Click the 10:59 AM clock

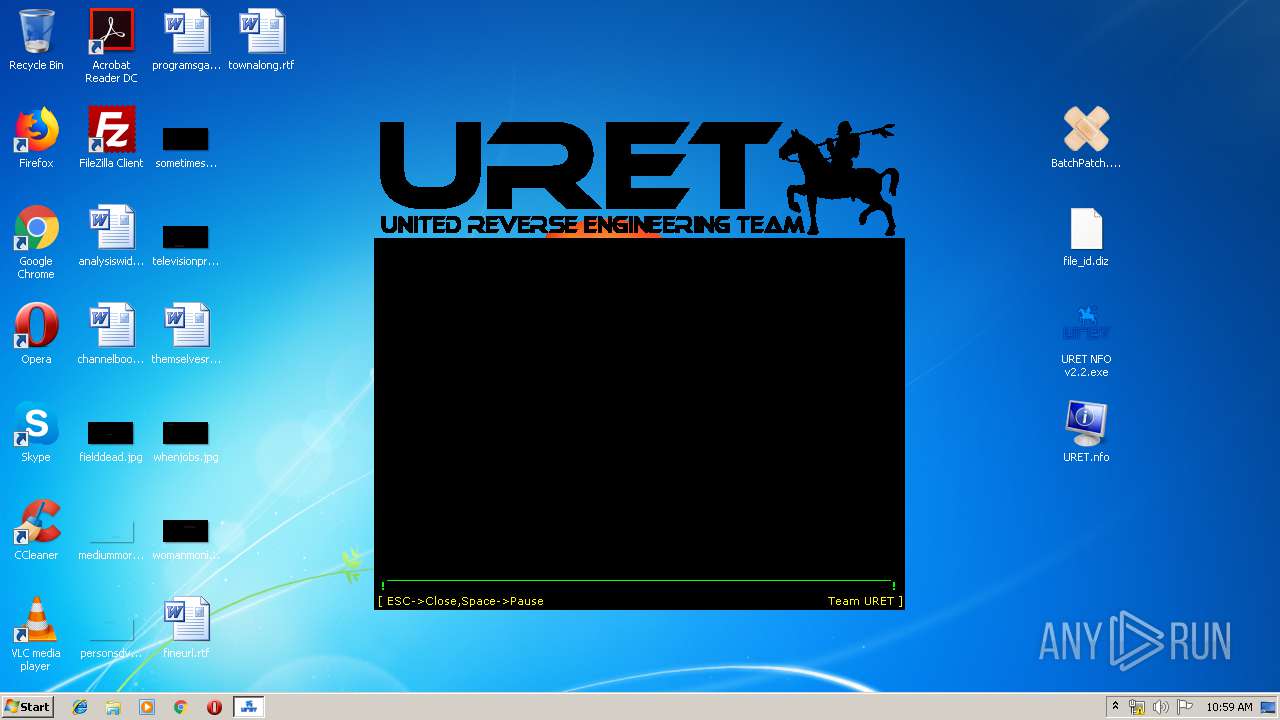1229,707
